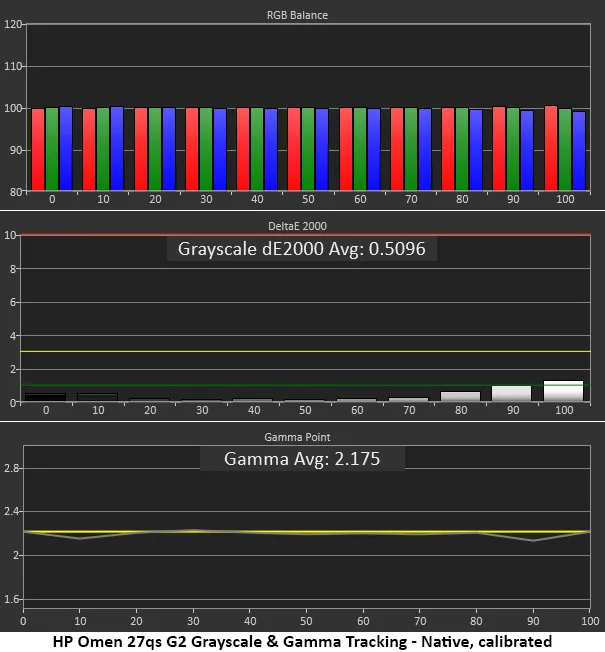Select the DeltaE 2000 bar at level 10
The height and width of the screenshot is (652, 605).
97,397
